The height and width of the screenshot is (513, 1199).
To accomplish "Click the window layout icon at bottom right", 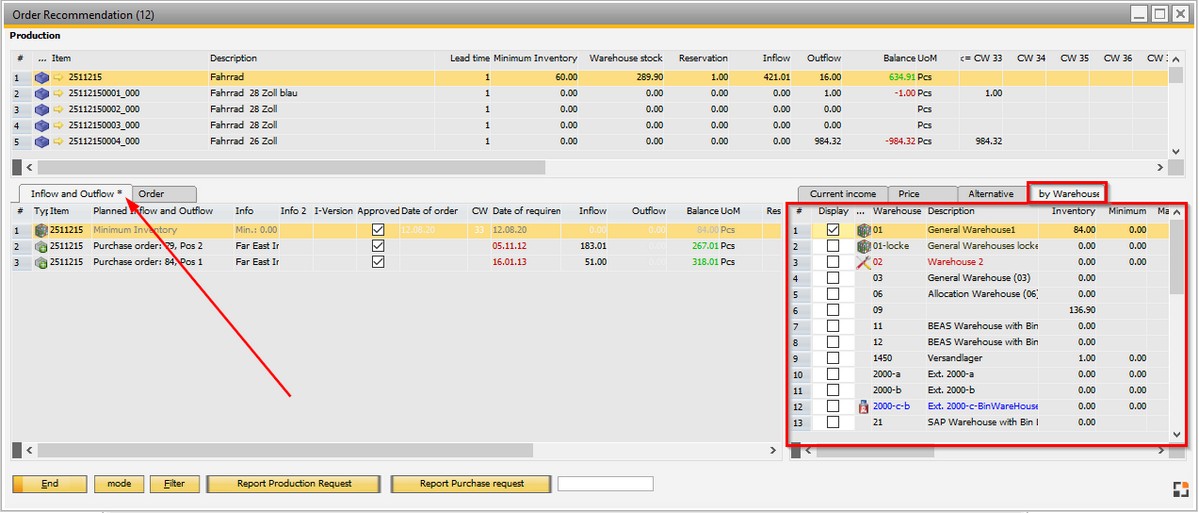I will (x=1180, y=488).
